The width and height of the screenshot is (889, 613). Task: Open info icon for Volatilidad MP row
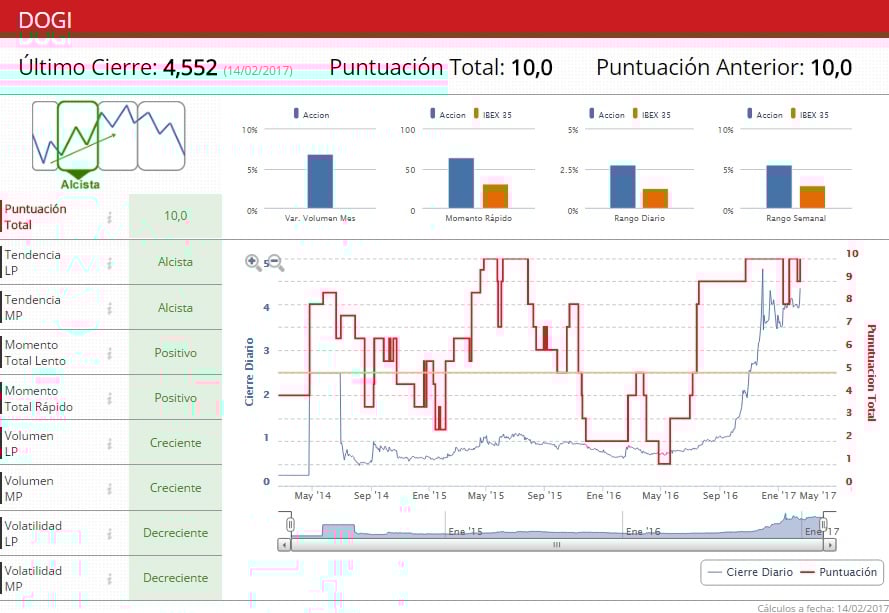pyautogui.click(x=109, y=578)
